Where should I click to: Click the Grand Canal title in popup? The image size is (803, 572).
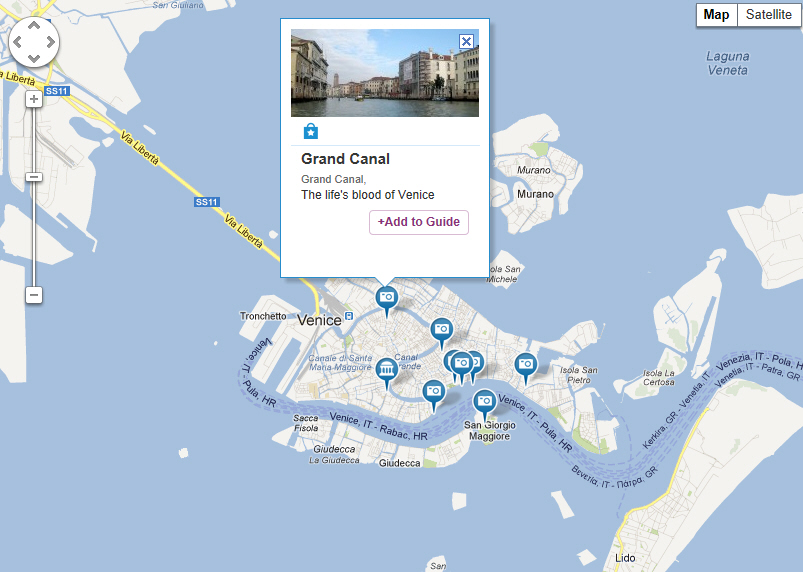pos(345,159)
